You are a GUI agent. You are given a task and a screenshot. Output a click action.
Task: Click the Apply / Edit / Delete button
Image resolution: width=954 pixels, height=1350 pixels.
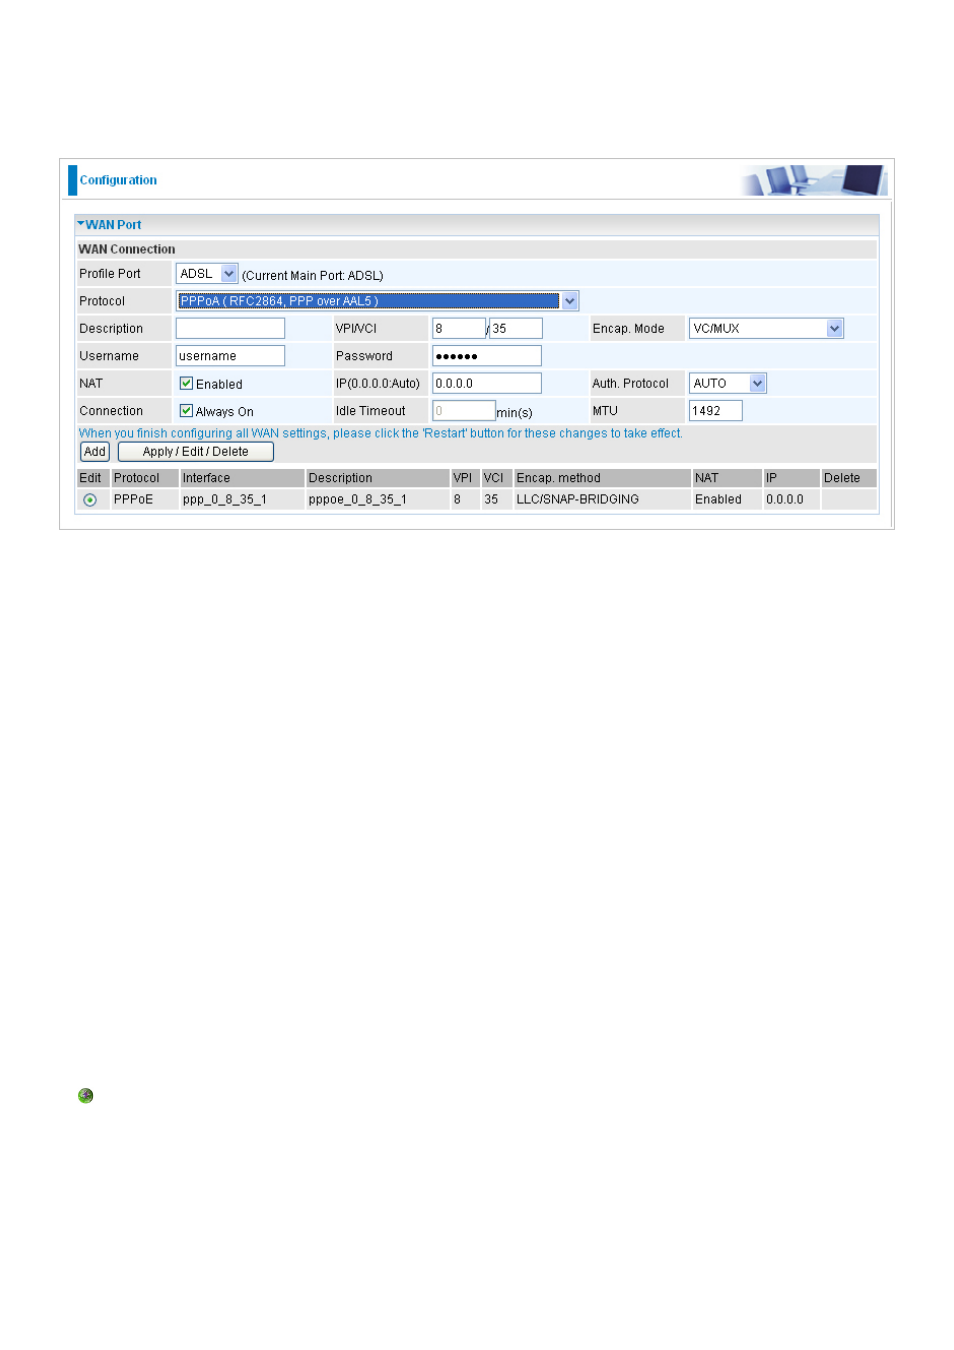pyautogui.click(x=196, y=452)
